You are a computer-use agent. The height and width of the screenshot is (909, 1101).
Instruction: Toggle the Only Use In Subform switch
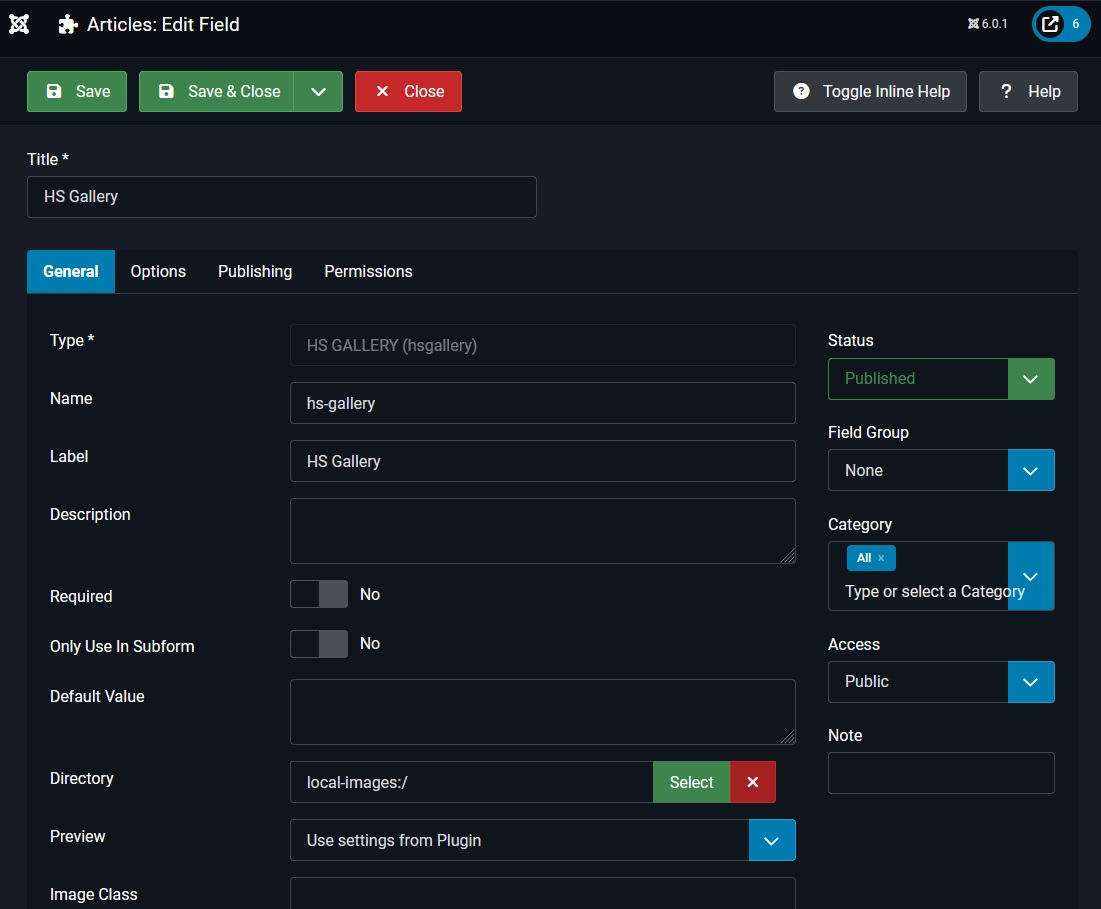coord(319,644)
